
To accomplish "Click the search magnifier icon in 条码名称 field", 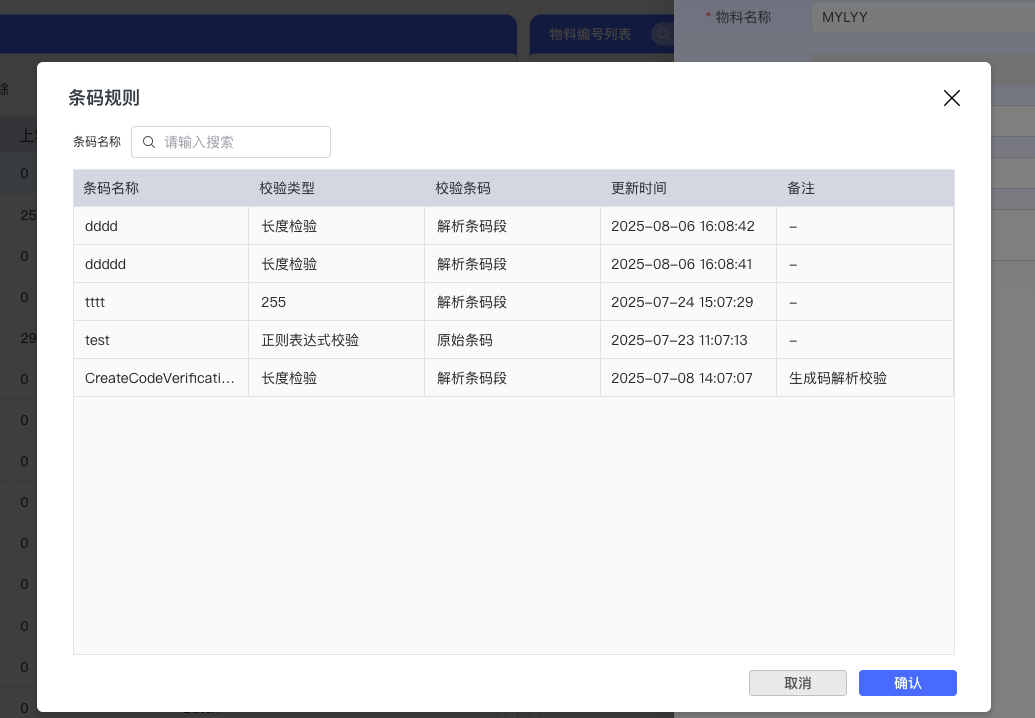I will [149, 142].
